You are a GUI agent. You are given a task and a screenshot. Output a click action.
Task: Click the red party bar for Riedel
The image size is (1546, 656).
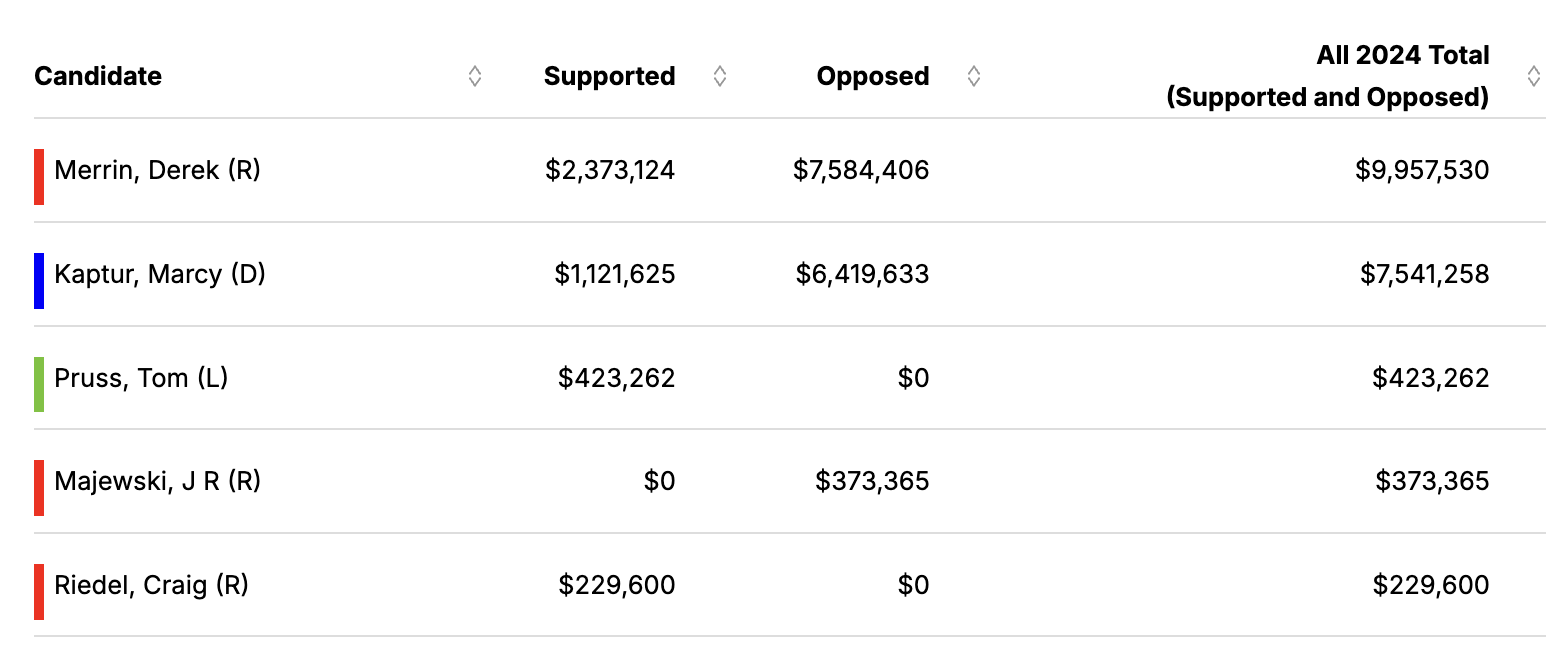click(39, 592)
